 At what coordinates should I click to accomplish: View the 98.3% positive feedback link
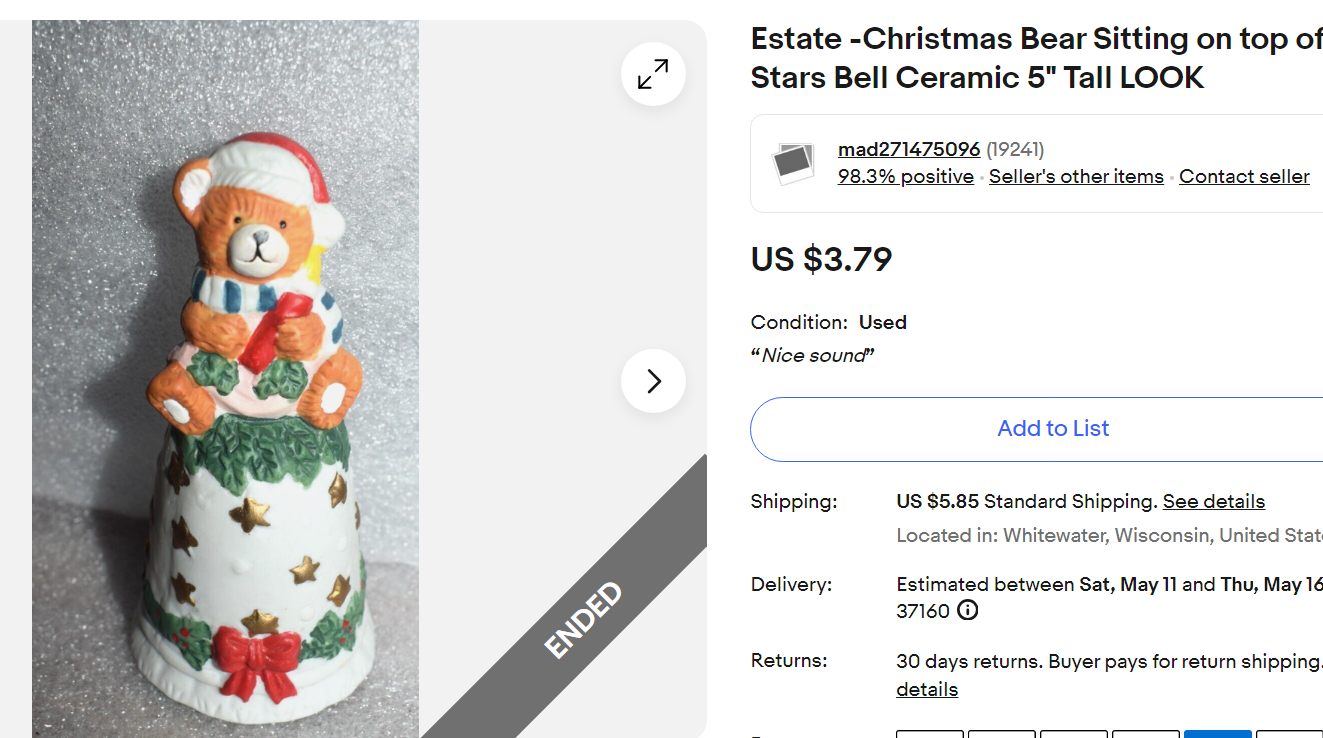[x=905, y=176]
